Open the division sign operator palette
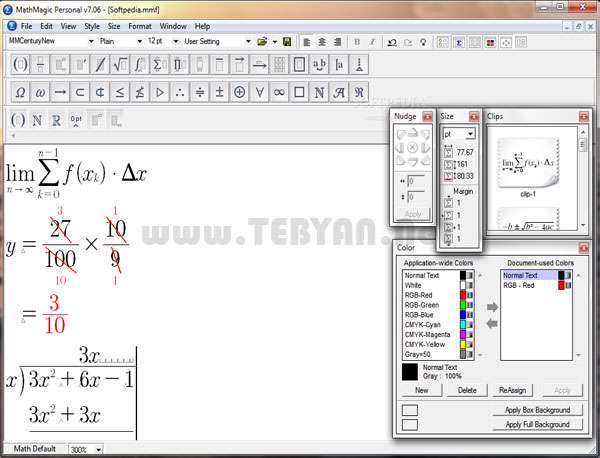This screenshot has height=458, width=600. tap(199, 92)
